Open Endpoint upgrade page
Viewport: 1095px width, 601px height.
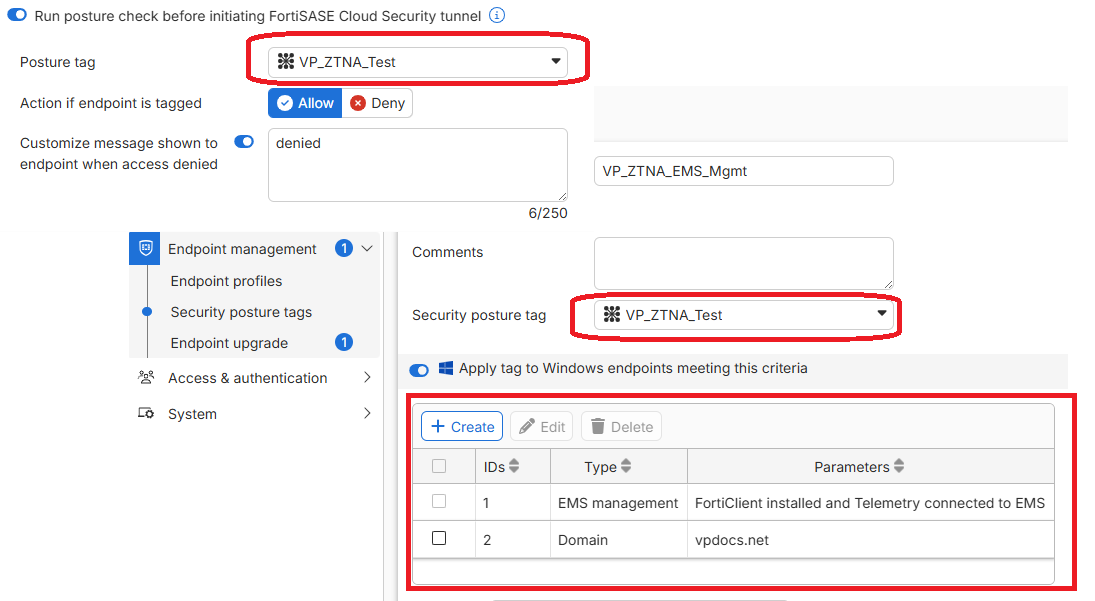click(x=229, y=343)
